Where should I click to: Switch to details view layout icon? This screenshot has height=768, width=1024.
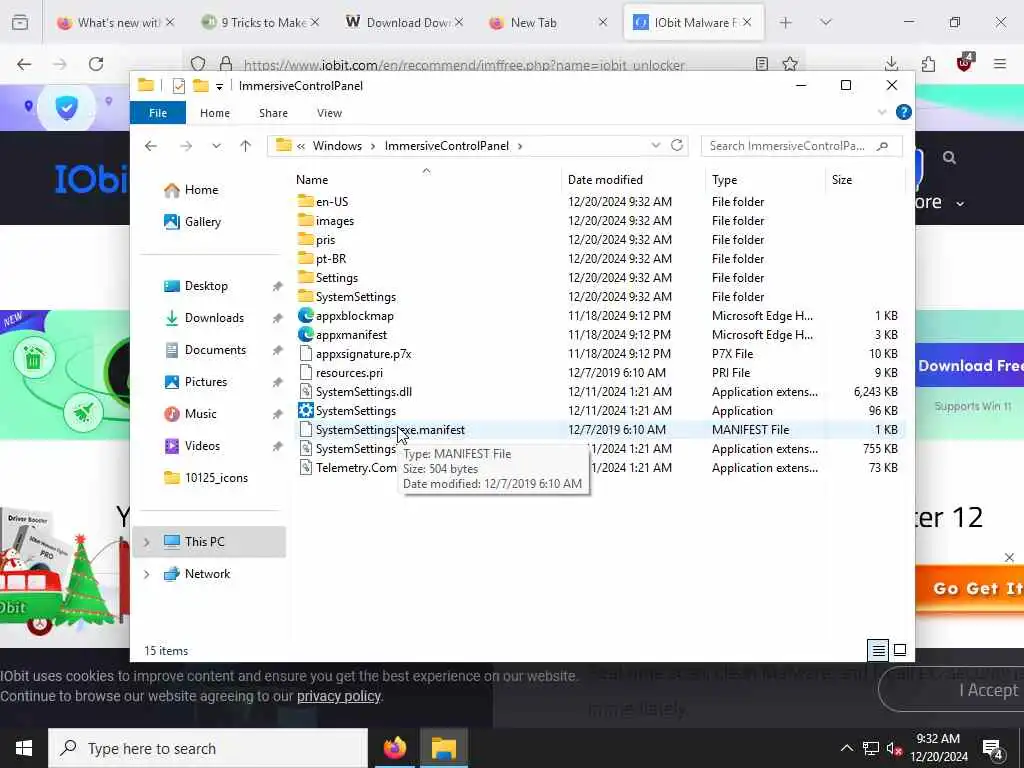[878, 650]
